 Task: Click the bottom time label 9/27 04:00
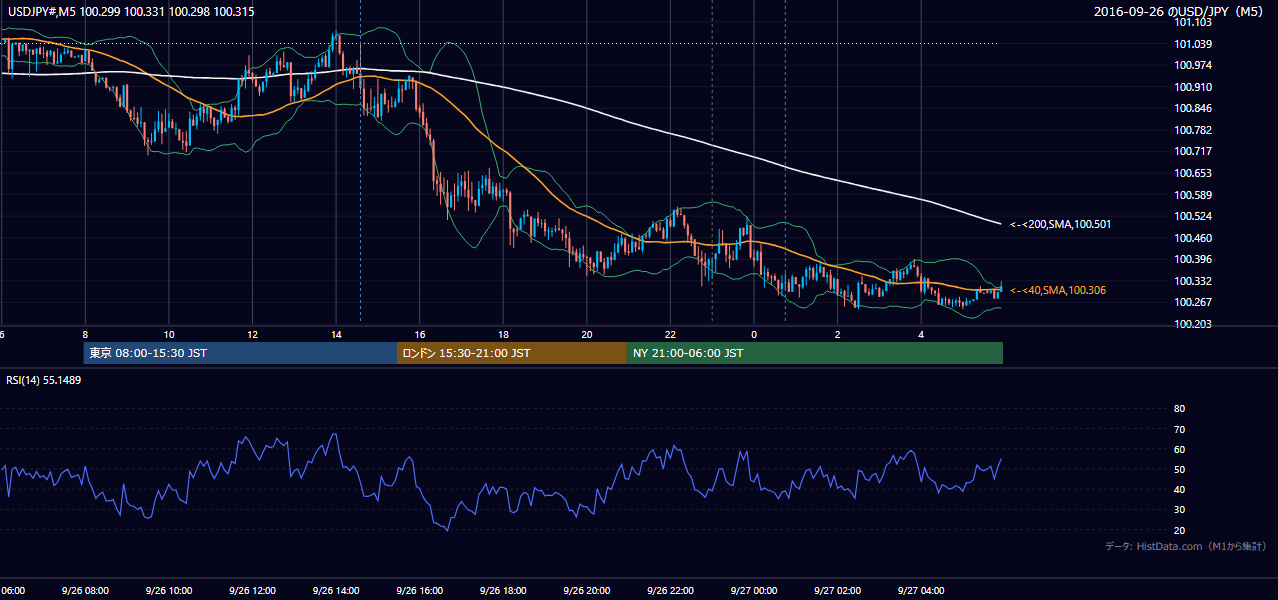[x=920, y=591]
